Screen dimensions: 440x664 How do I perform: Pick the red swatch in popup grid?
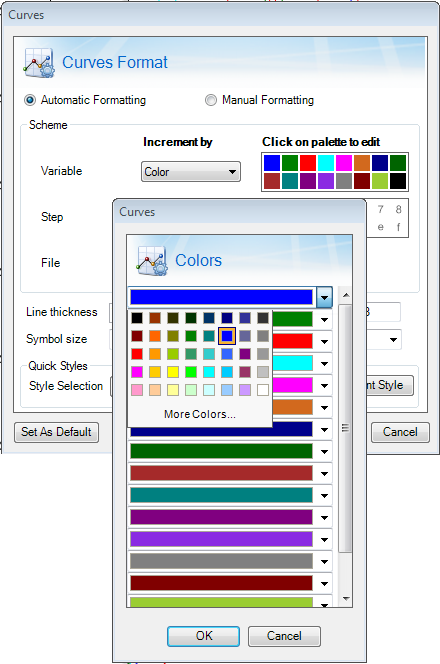point(137,354)
